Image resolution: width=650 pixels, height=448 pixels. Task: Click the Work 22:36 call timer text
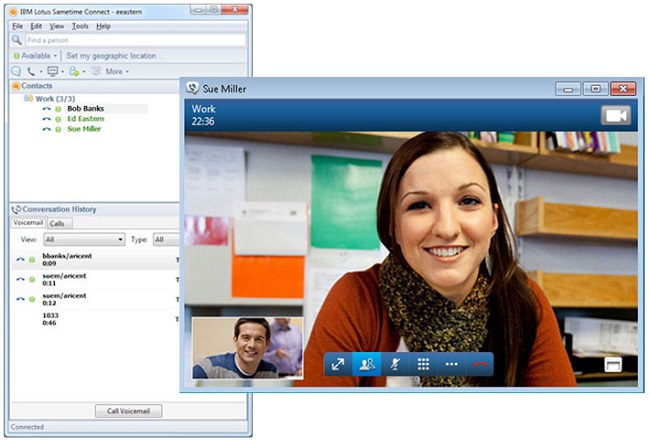(203, 115)
